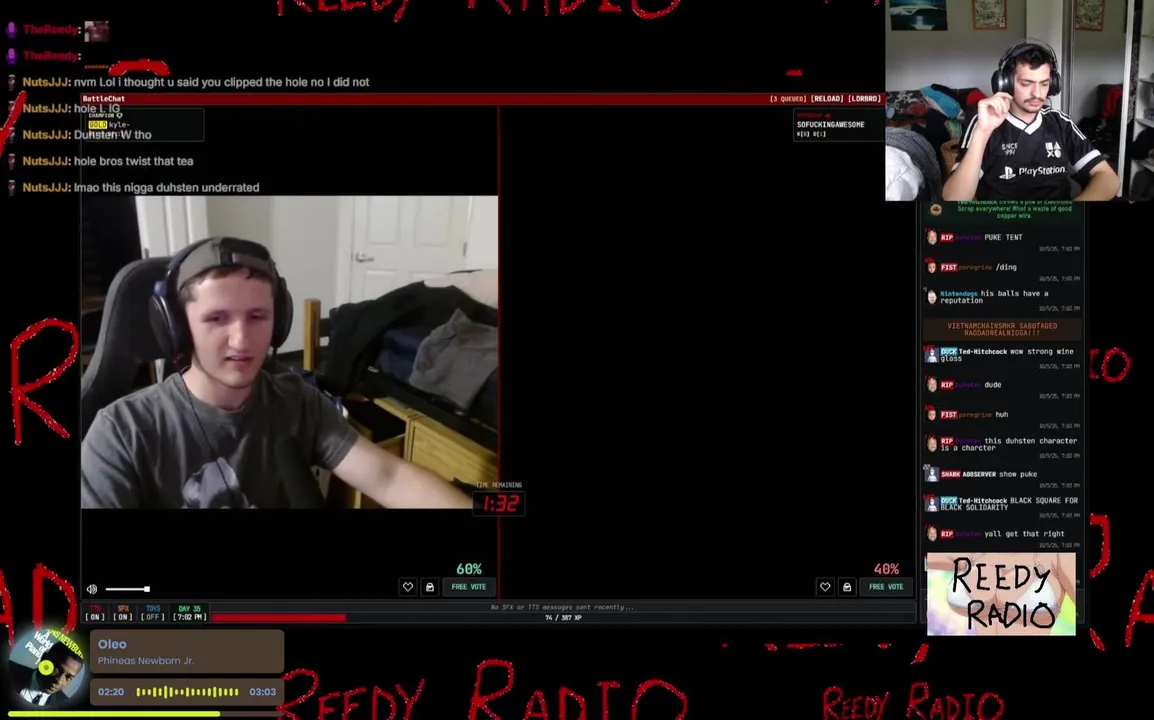Toggle the SFX ON switch
The width and height of the screenshot is (1154, 720).
coord(123,613)
